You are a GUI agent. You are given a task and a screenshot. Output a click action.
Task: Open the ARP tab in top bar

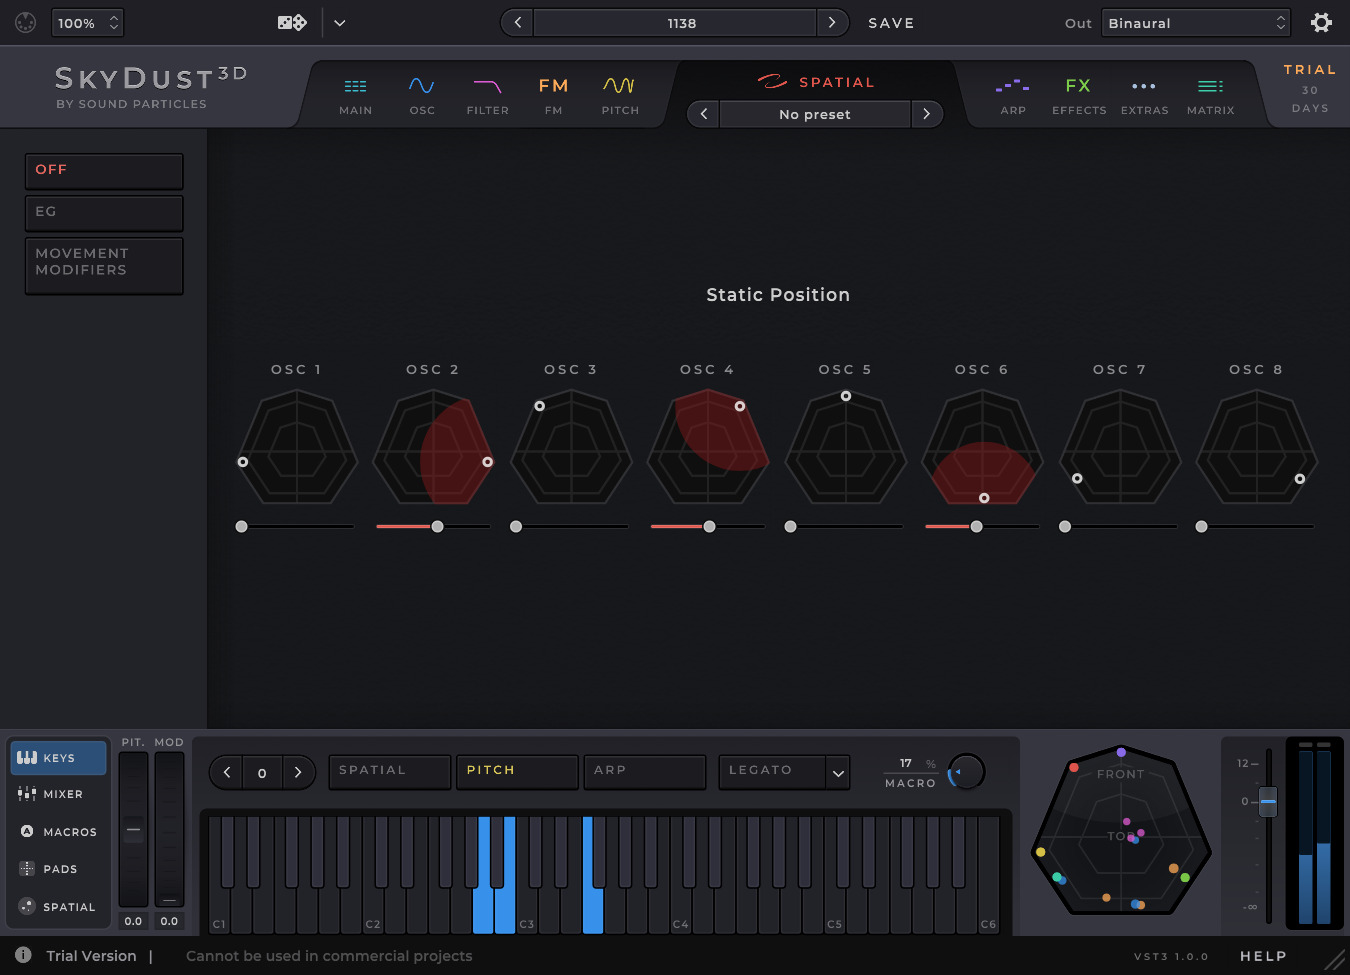(1013, 97)
